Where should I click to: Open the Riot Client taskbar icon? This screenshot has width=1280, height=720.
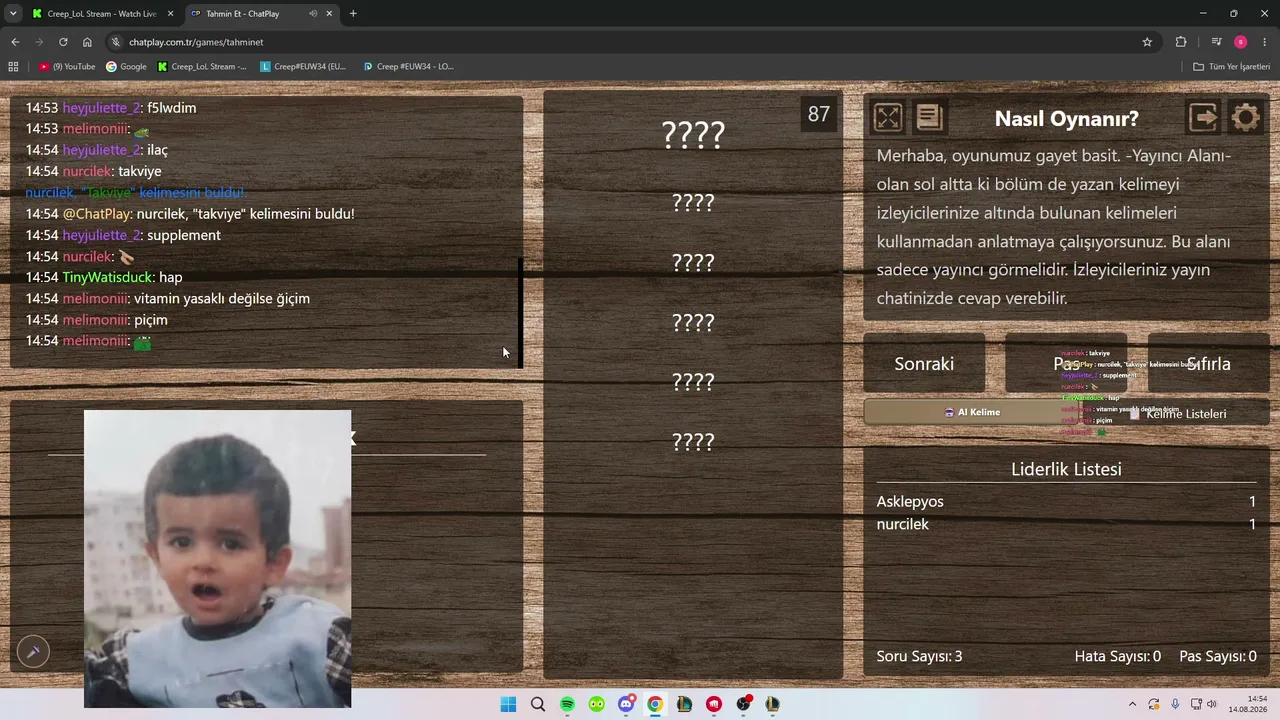coord(714,704)
